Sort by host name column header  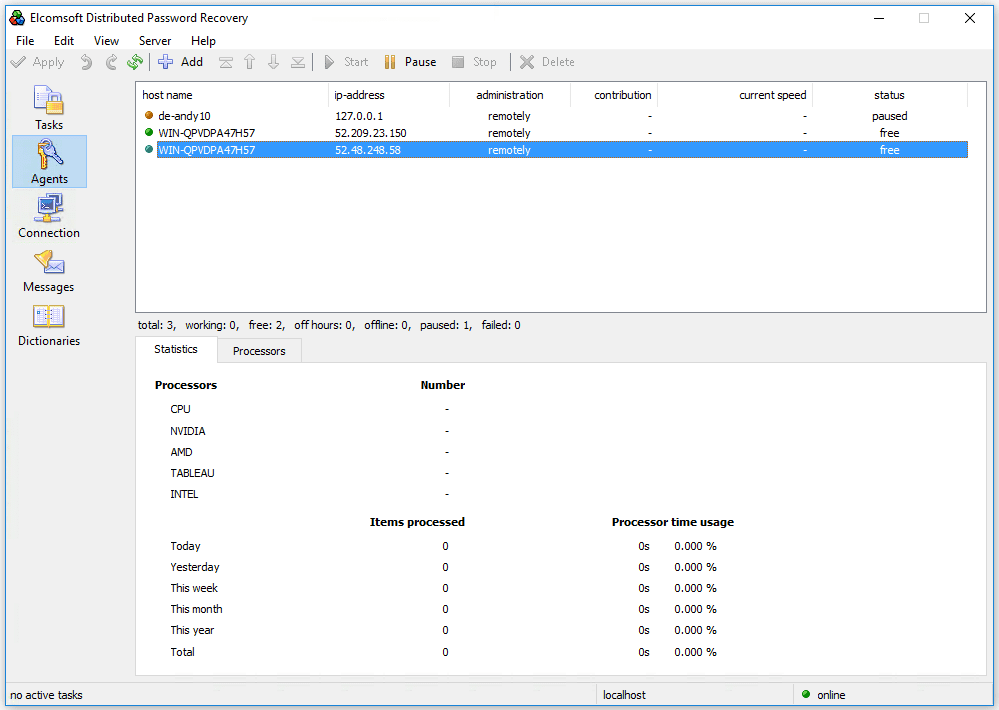click(x=233, y=95)
